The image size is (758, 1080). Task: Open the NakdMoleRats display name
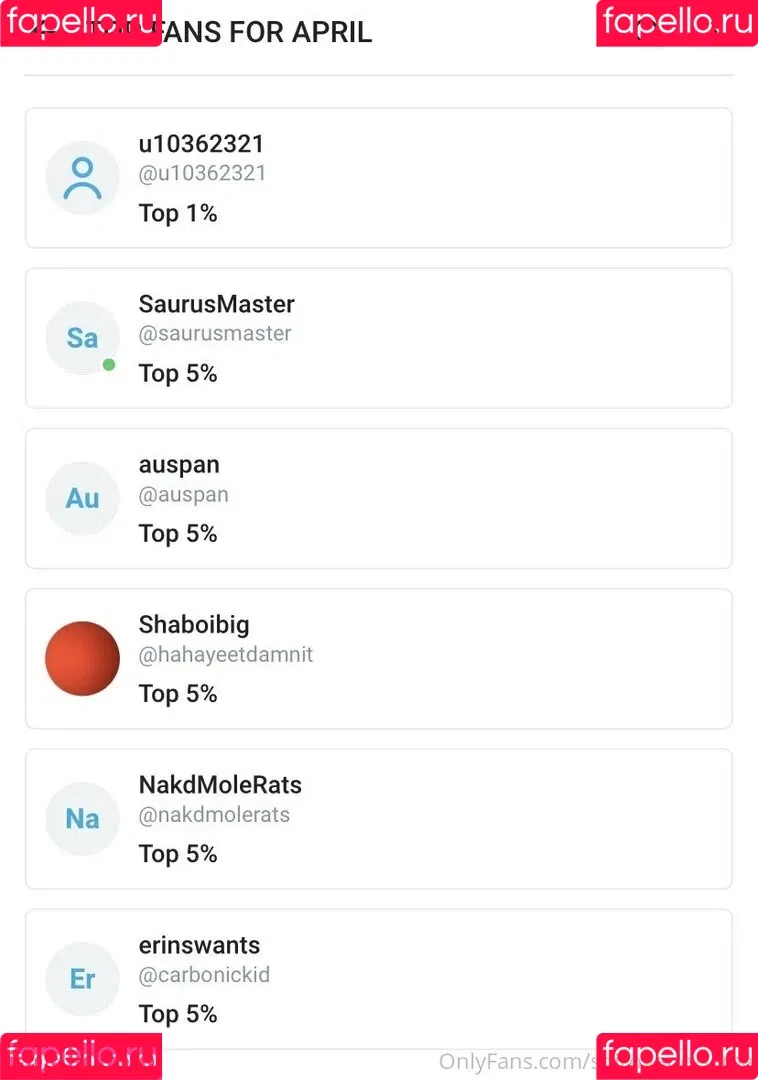[220, 785]
